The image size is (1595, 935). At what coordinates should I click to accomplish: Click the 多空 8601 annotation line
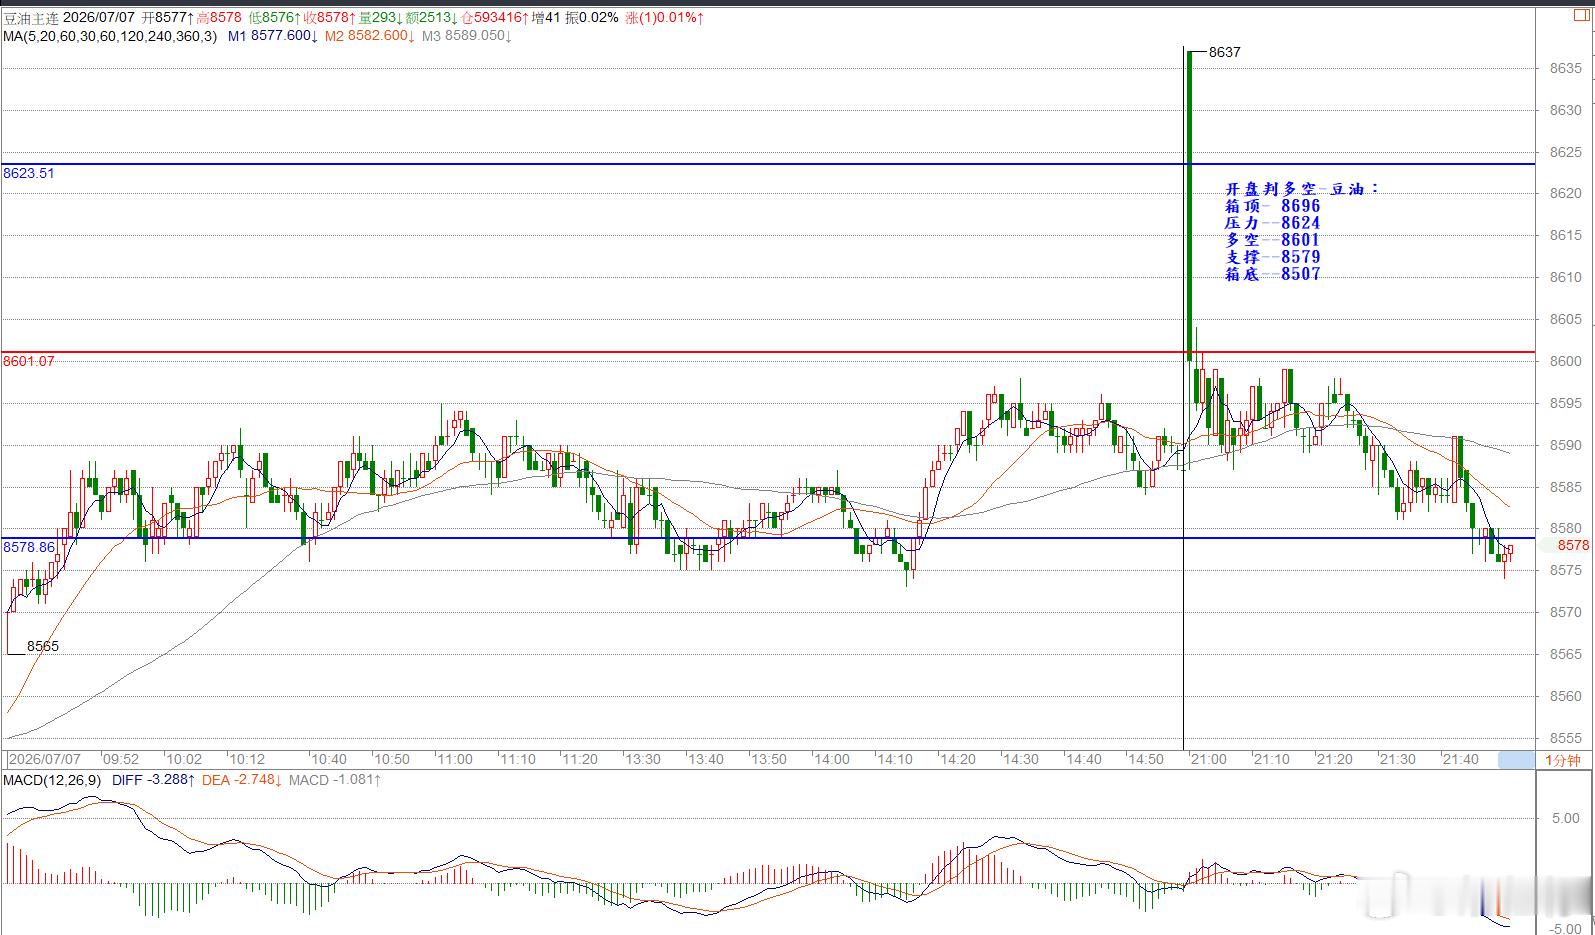(x=1272, y=239)
